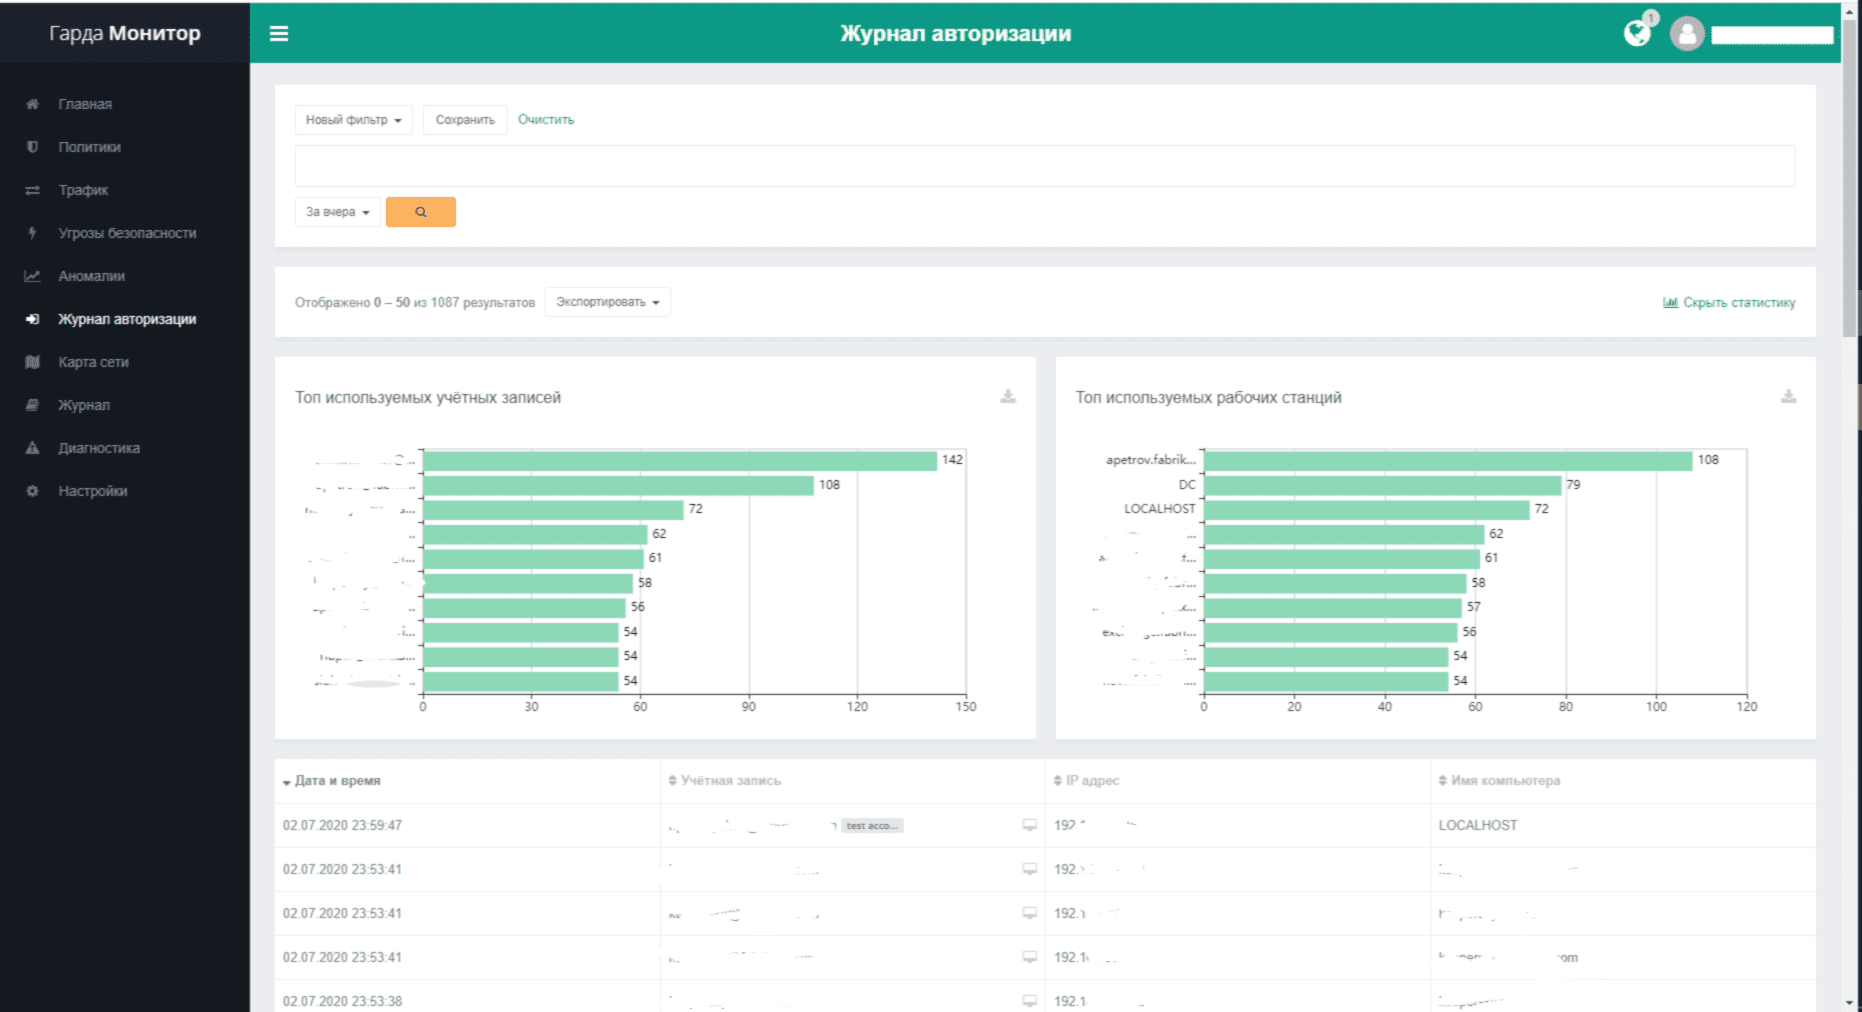The width and height of the screenshot is (1862, 1012).
Task: Open the Экспортировать dropdown
Action: tap(607, 302)
